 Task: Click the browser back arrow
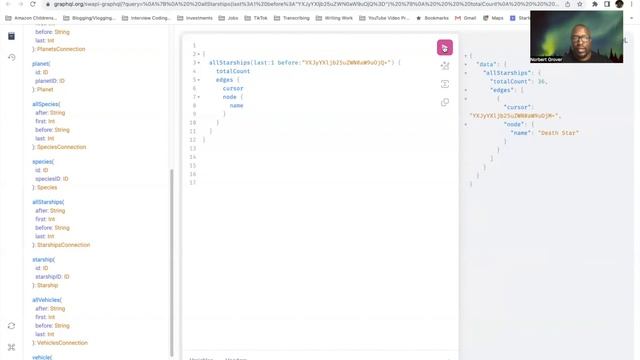click(8, 4)
